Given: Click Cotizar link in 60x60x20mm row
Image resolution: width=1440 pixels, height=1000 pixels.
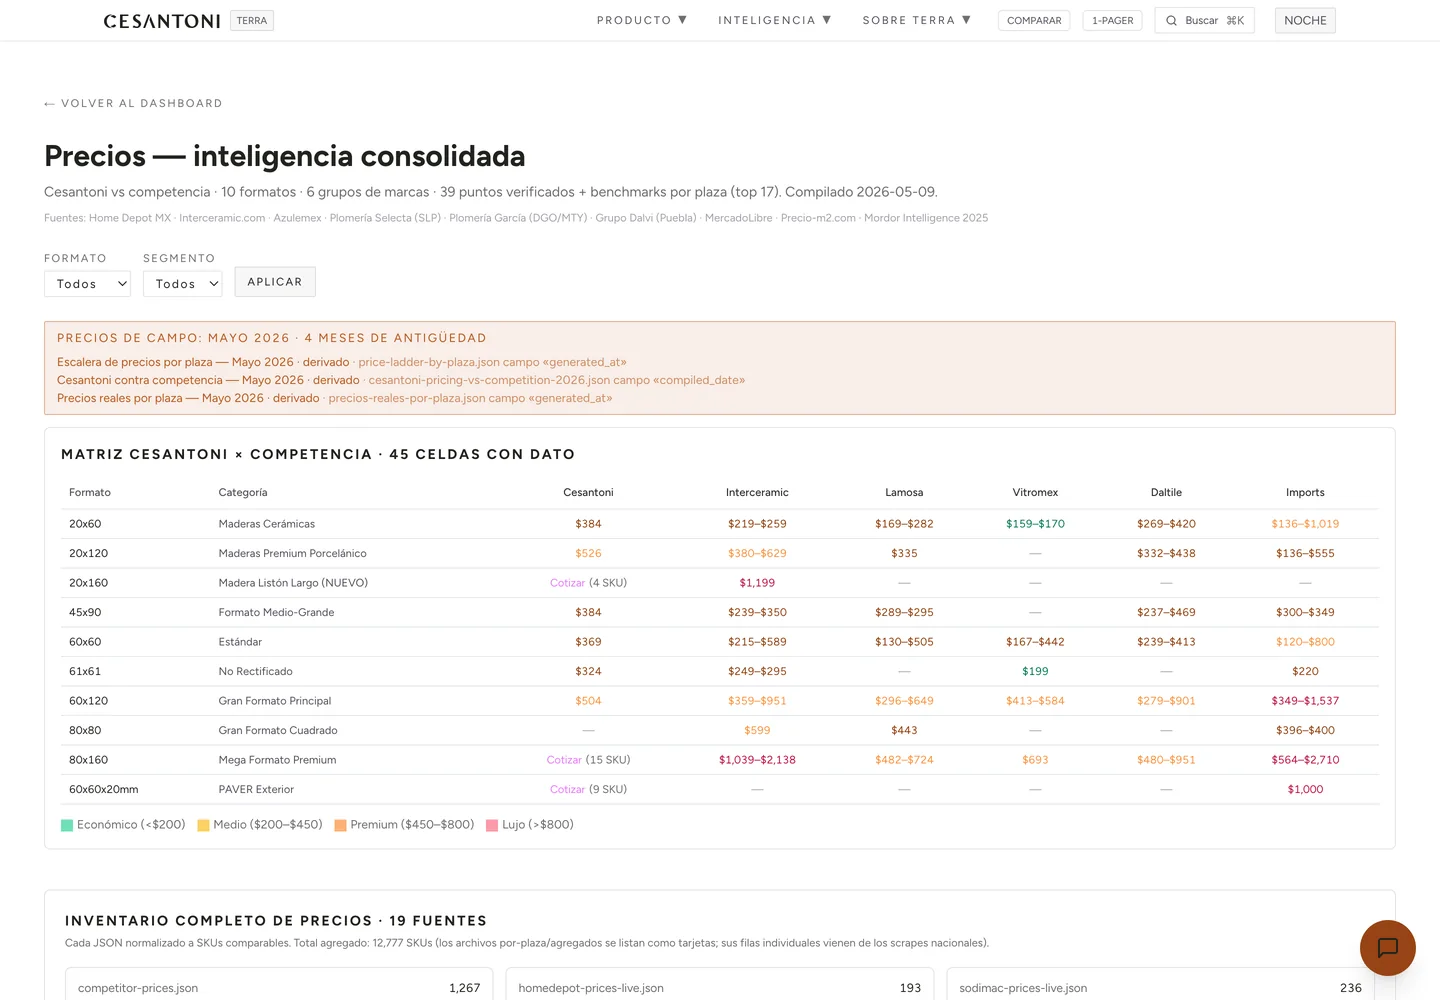Looking at the screenshot, I should 567,790.
